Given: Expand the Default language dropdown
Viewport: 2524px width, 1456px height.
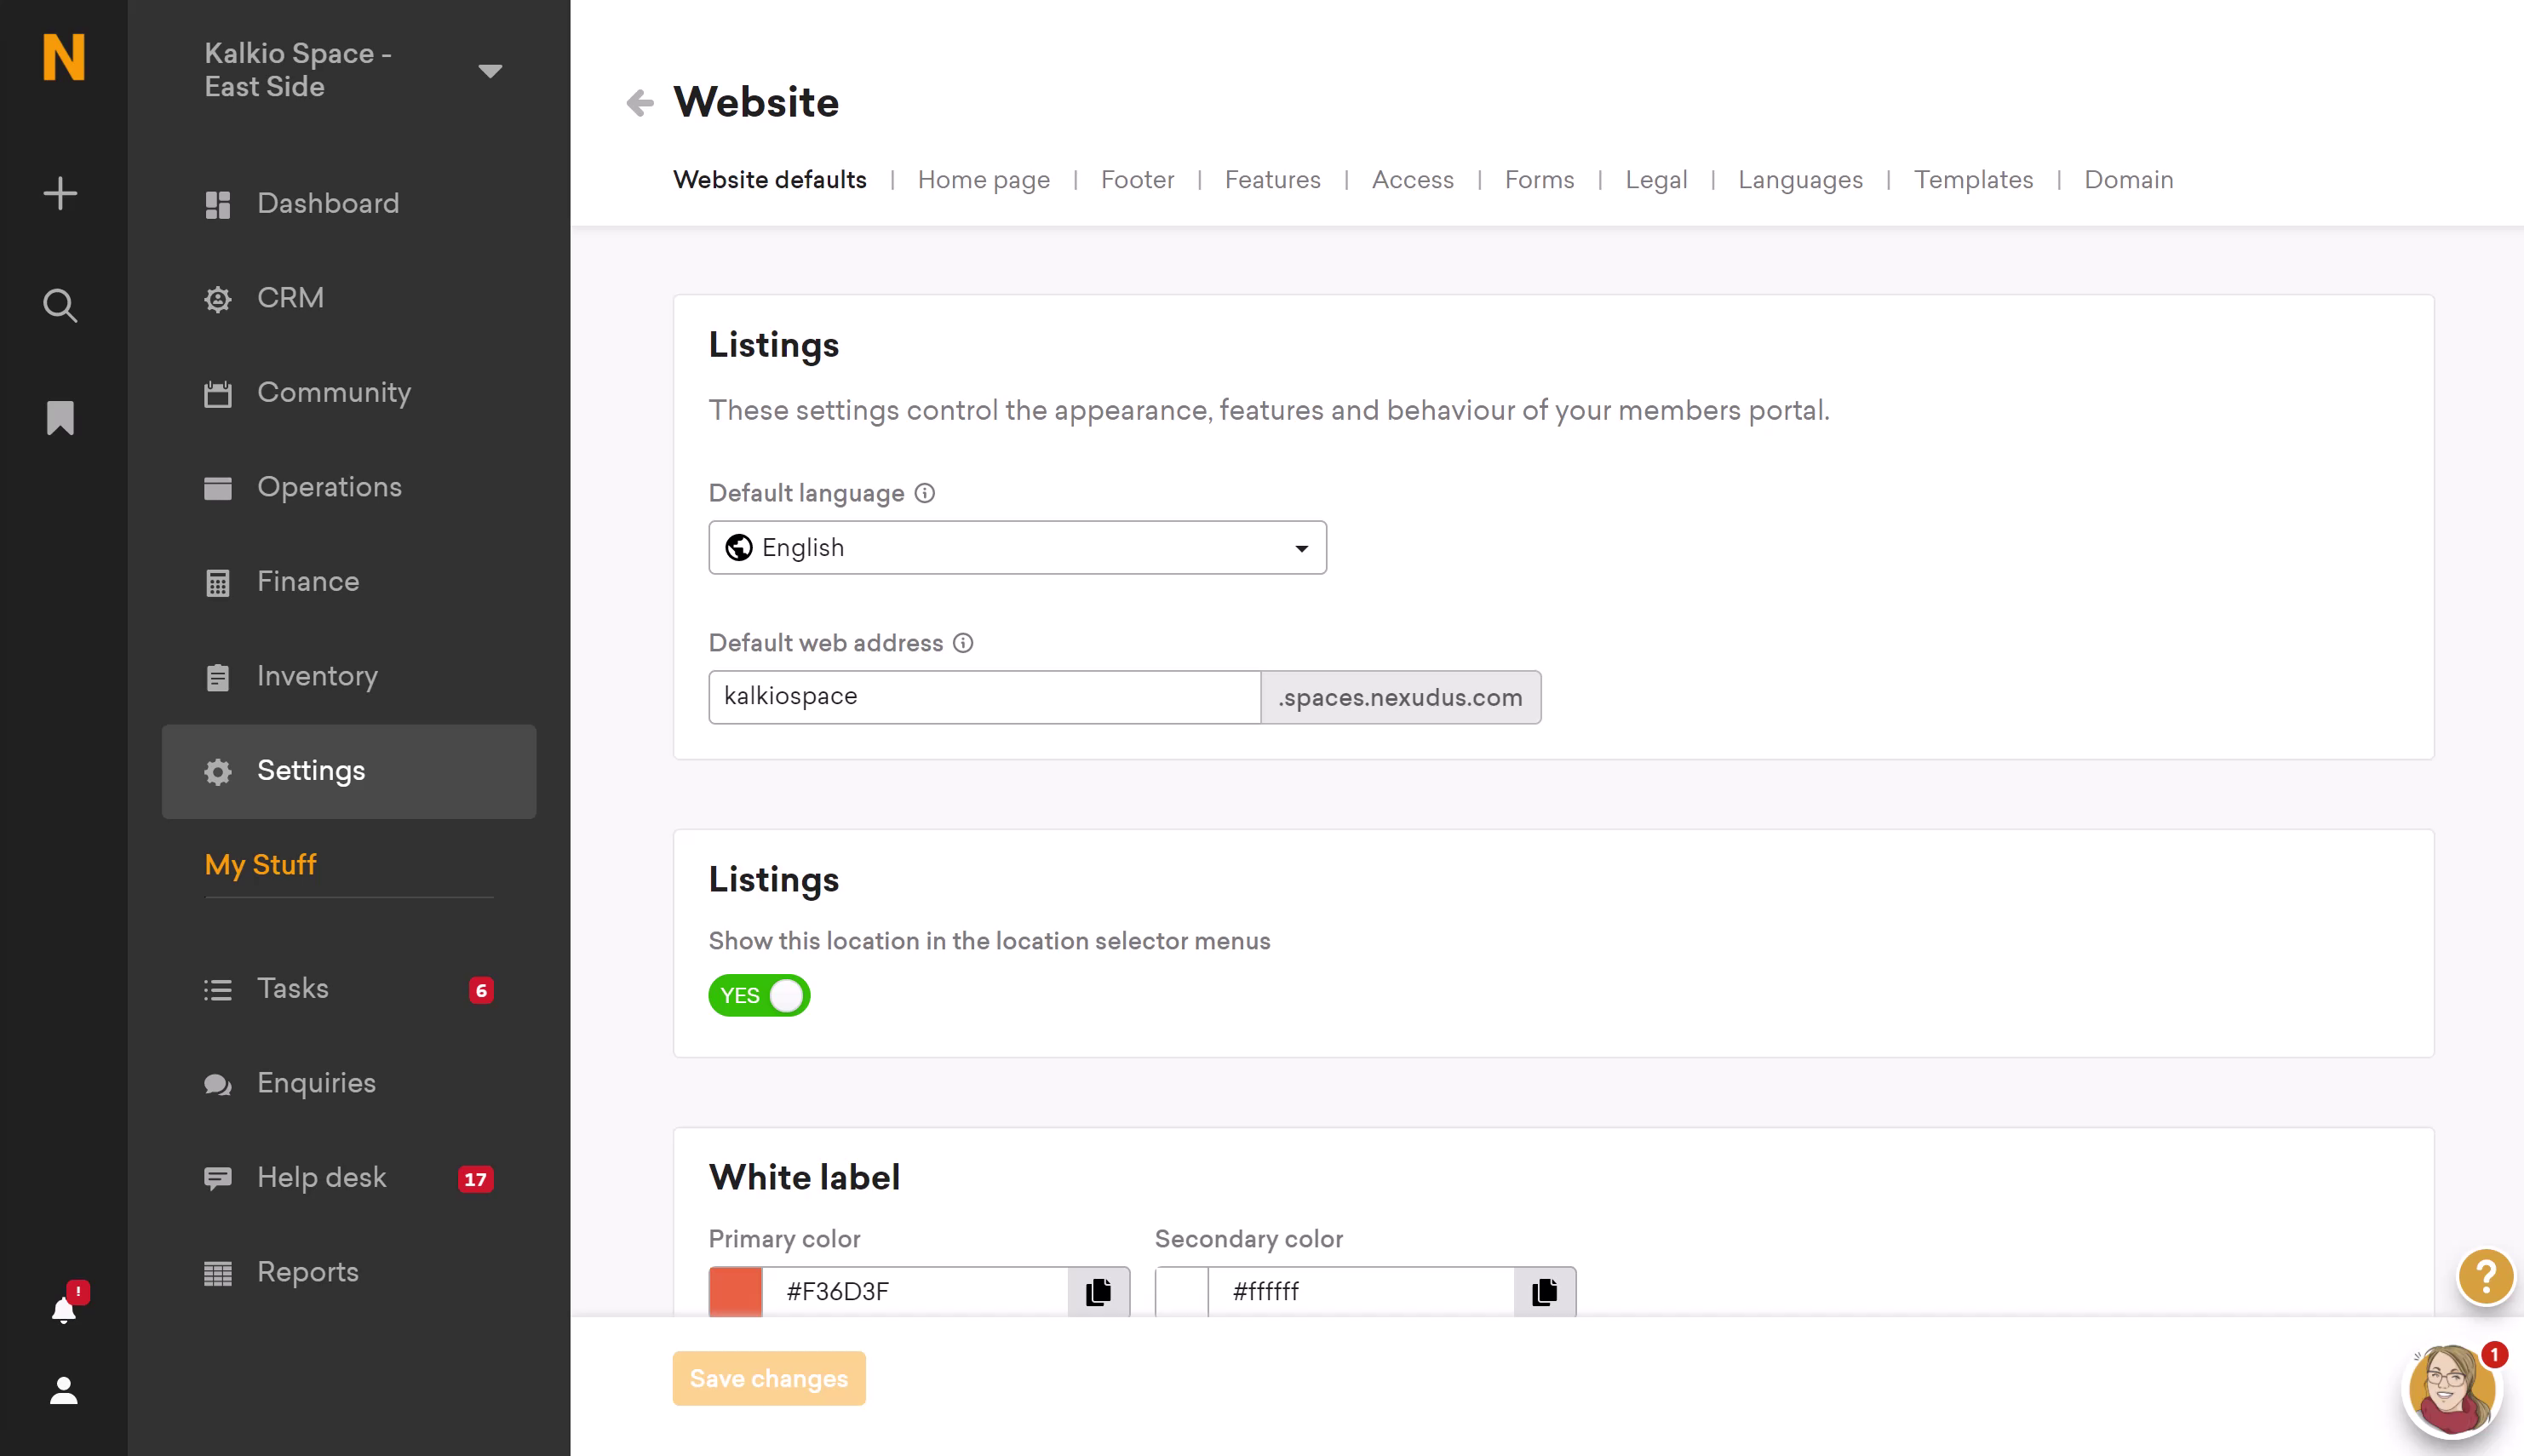Looking at the screenshot, I should 1018,547.
